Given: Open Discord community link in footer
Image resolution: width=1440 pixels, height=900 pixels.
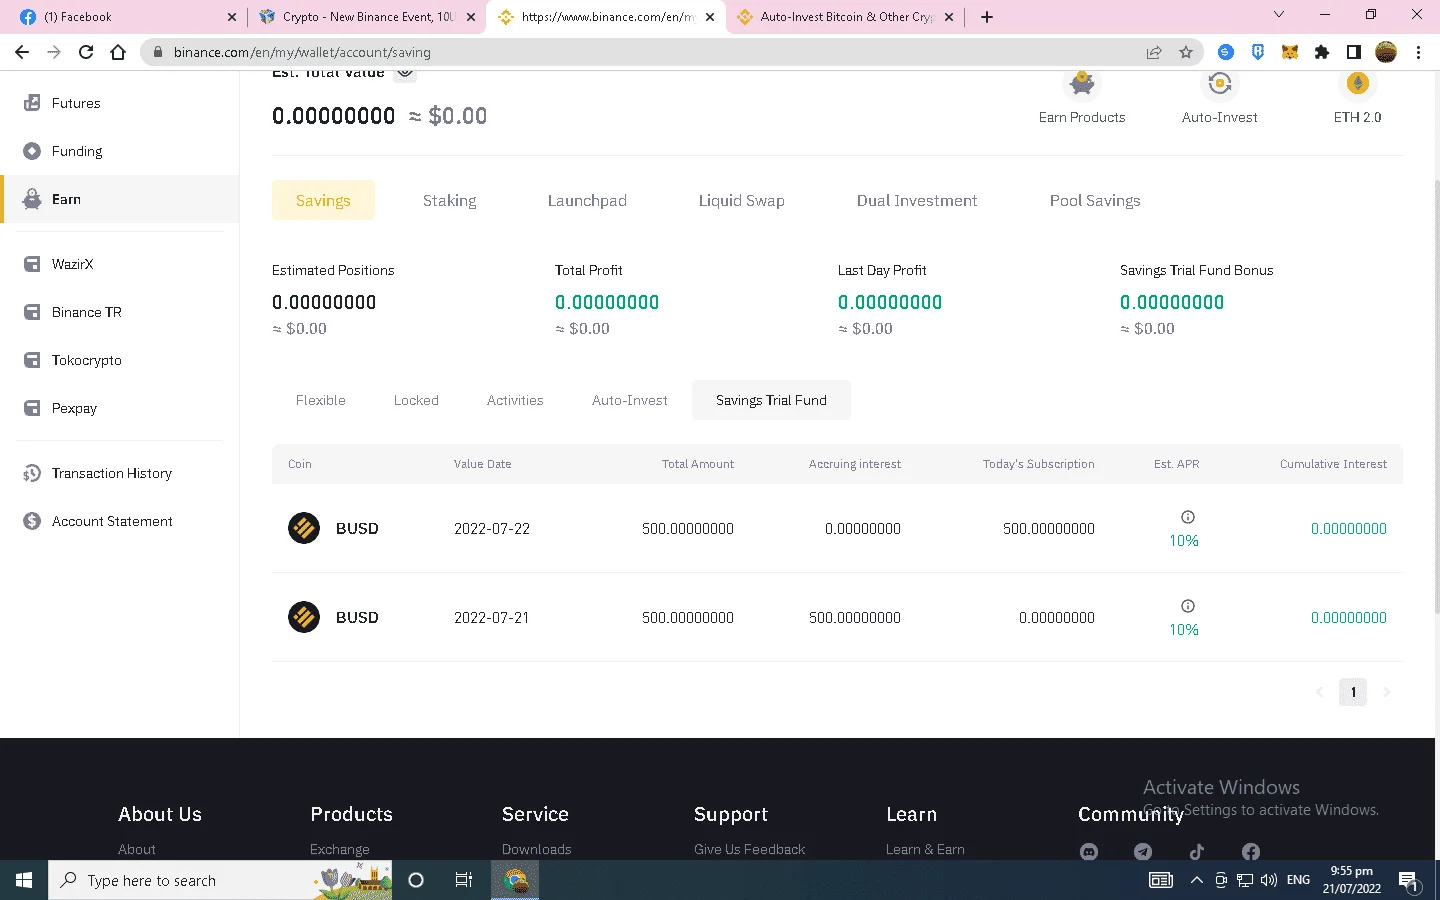Looking at the screenshot, I should [1089, 852].
